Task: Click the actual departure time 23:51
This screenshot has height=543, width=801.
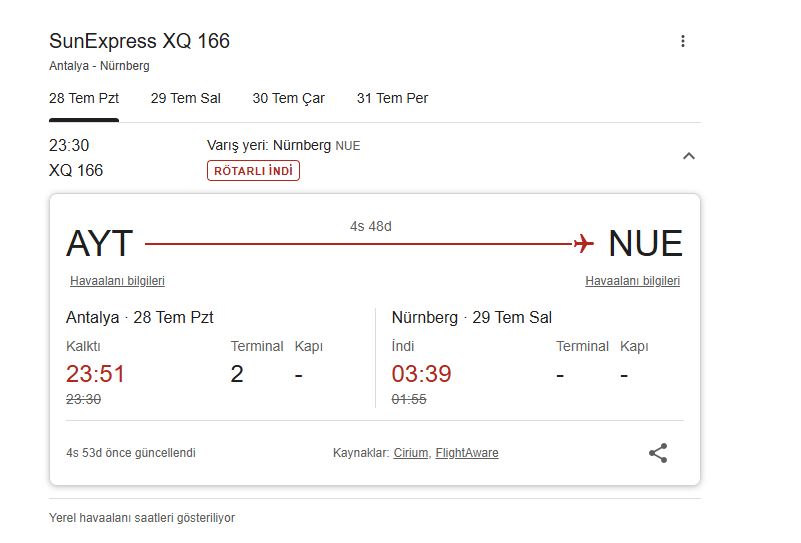Action: pyautogui.click(x=95, y=374)
